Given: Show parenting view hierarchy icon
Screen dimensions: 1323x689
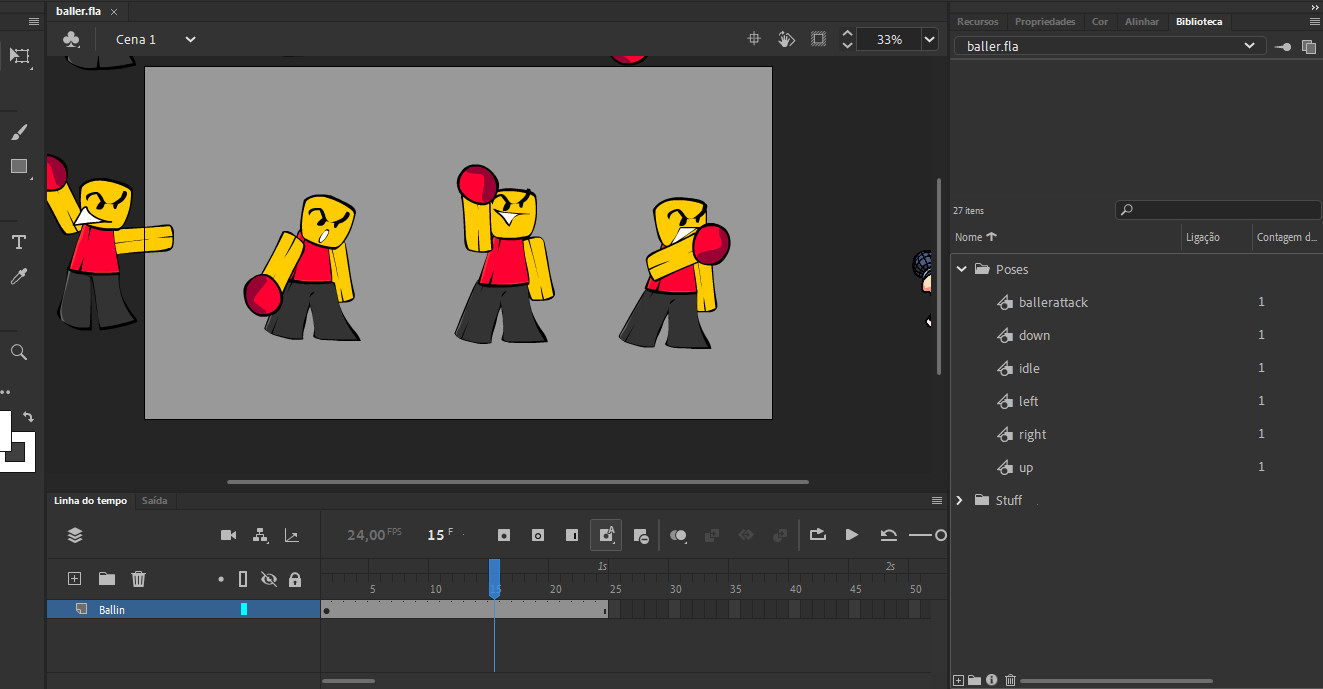Looking at the screenshot, I should pos(260,535).
